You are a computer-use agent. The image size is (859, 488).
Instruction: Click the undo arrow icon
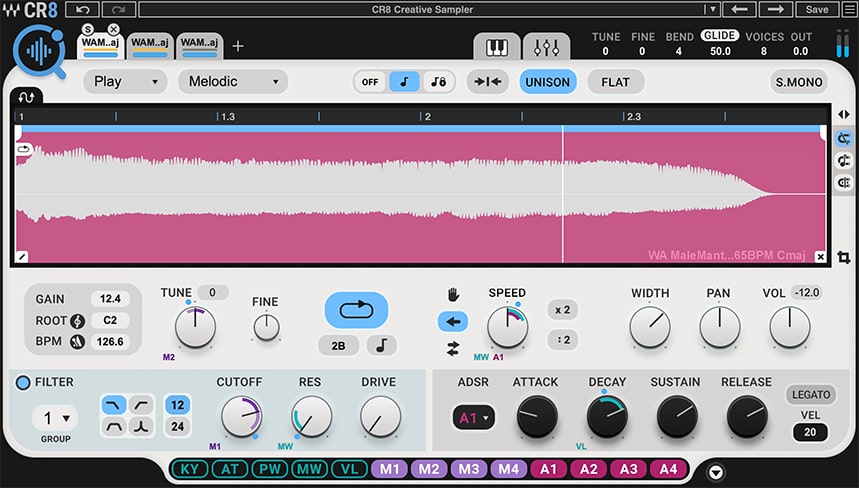point(82,10)
